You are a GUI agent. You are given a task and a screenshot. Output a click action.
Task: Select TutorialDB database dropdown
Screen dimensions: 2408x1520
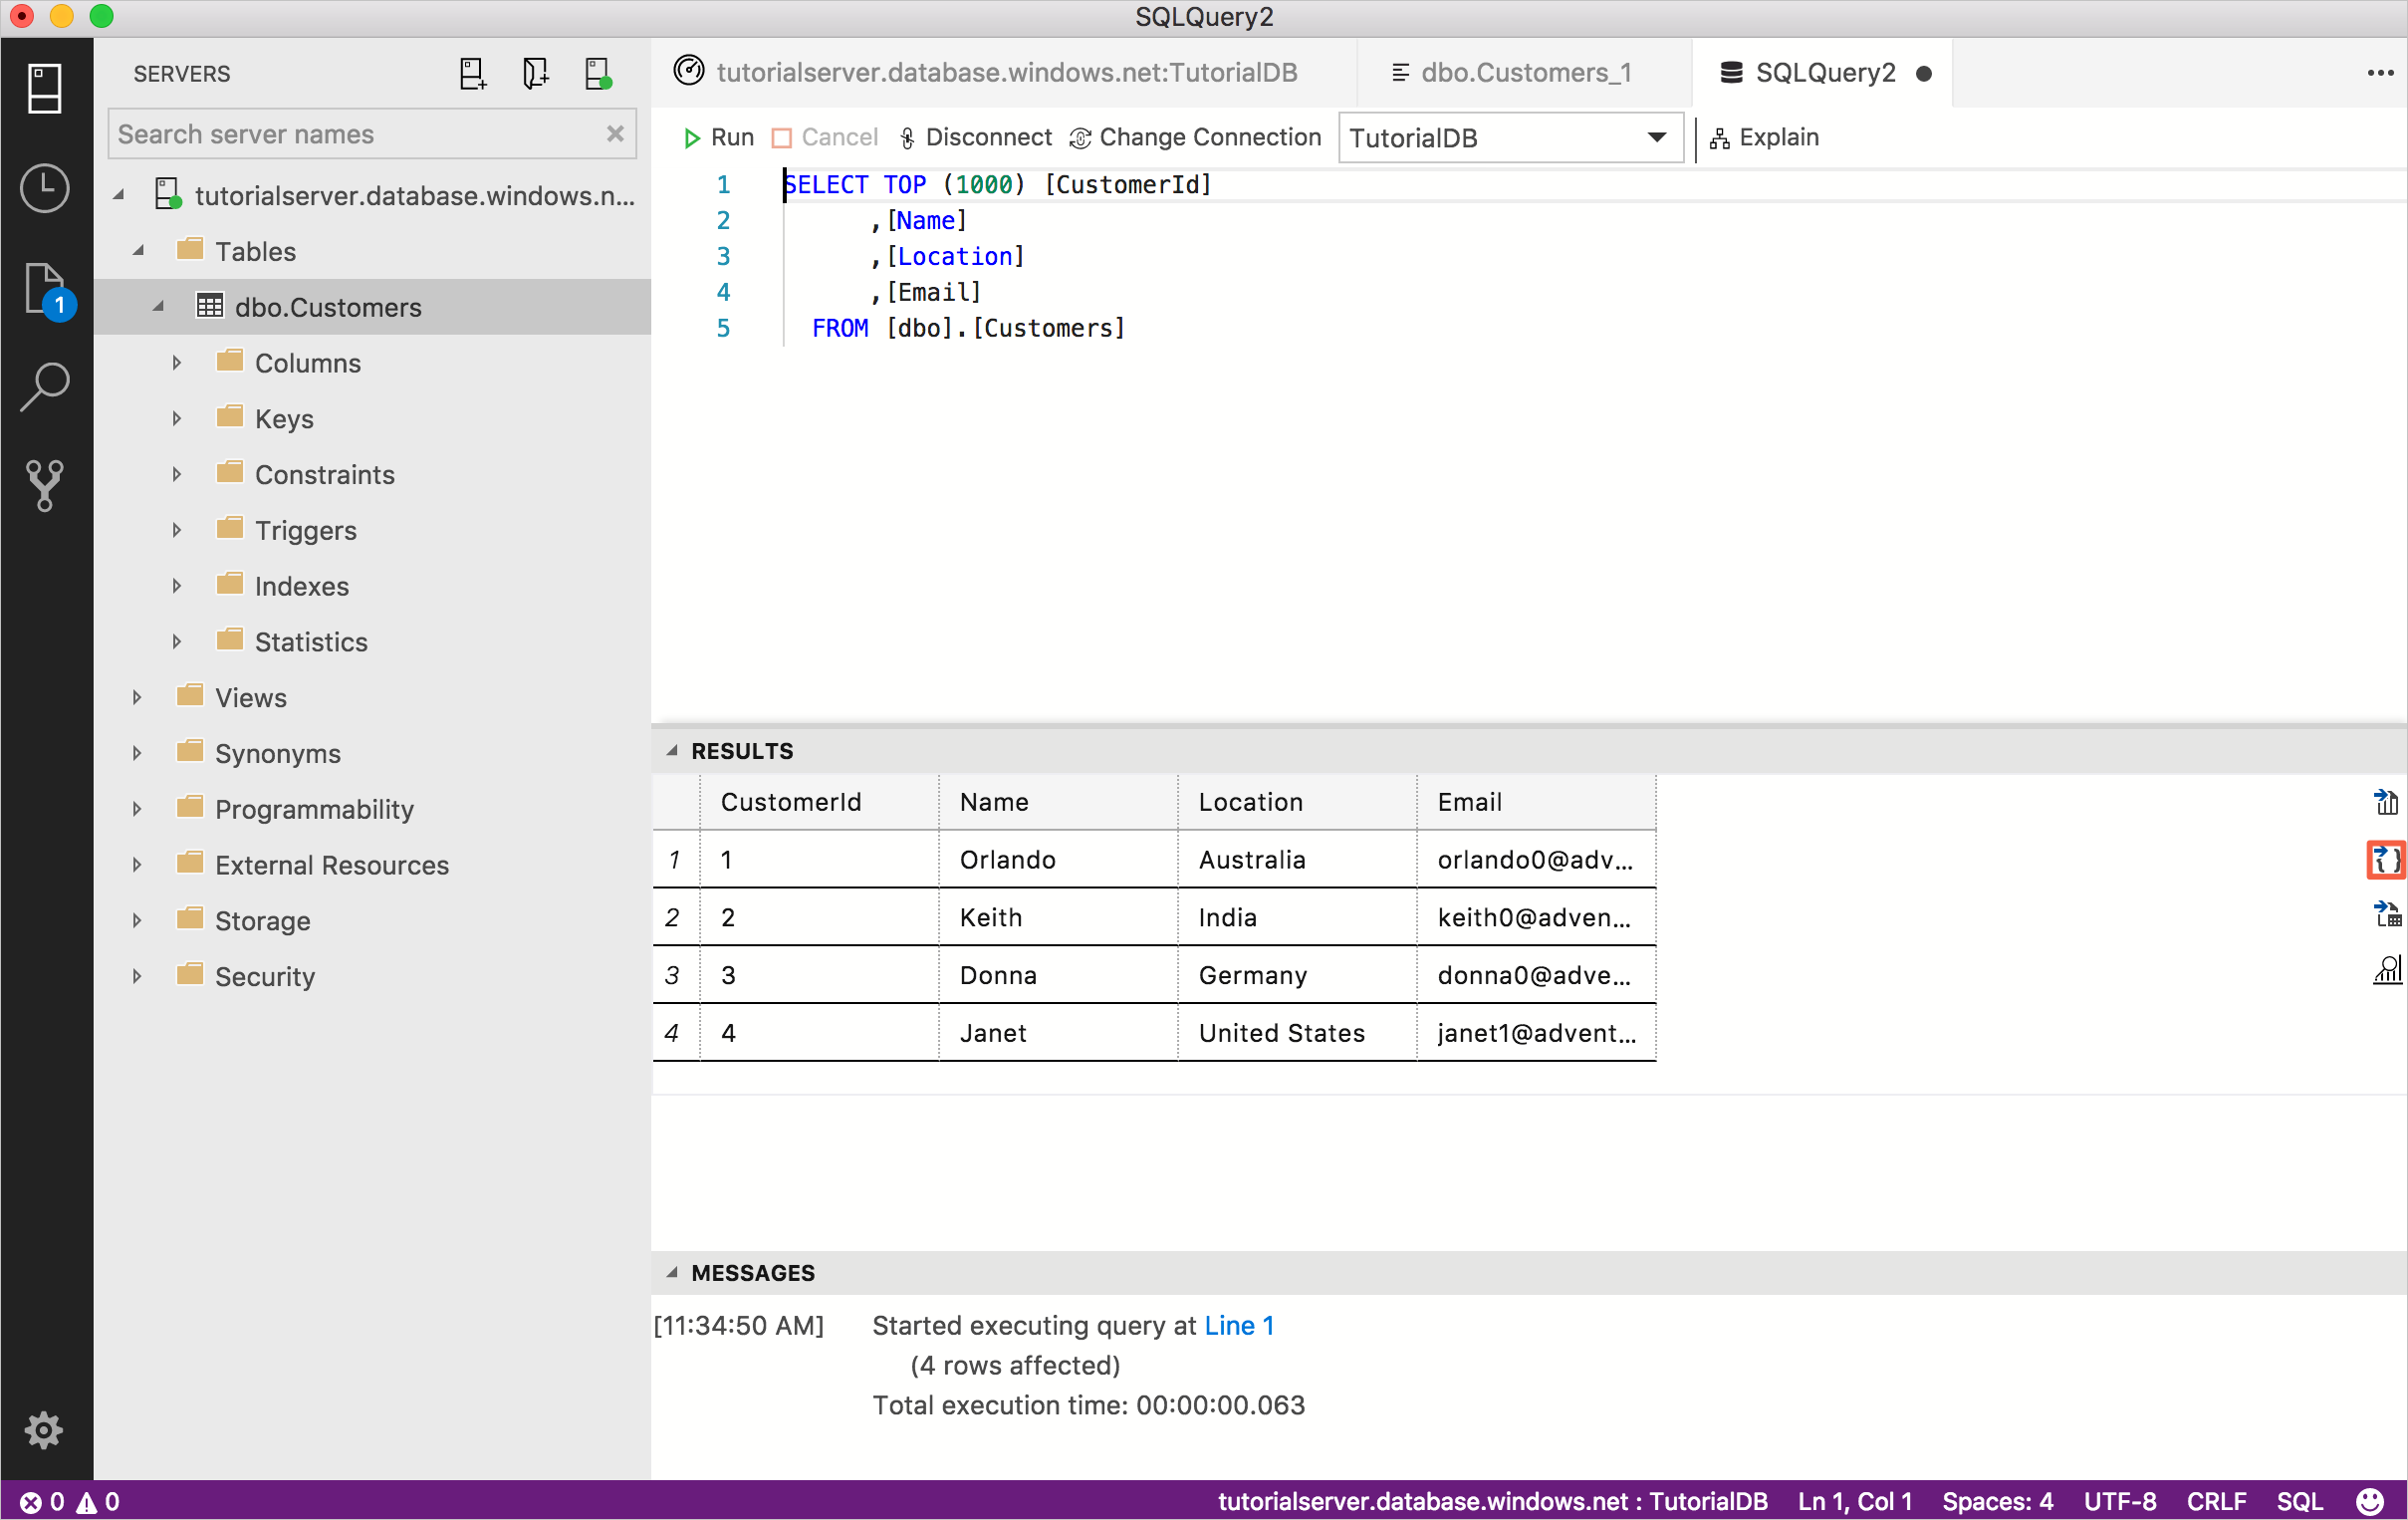pyautogui.click(x=1507, y=136)
